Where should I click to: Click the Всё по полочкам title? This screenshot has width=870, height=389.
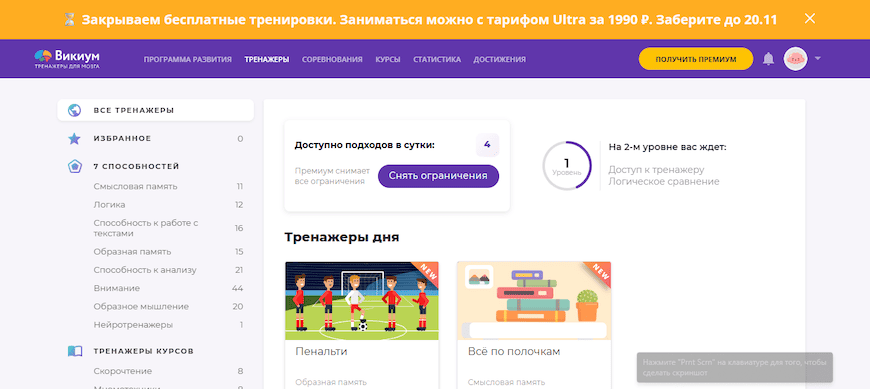[x=514, y=351]
